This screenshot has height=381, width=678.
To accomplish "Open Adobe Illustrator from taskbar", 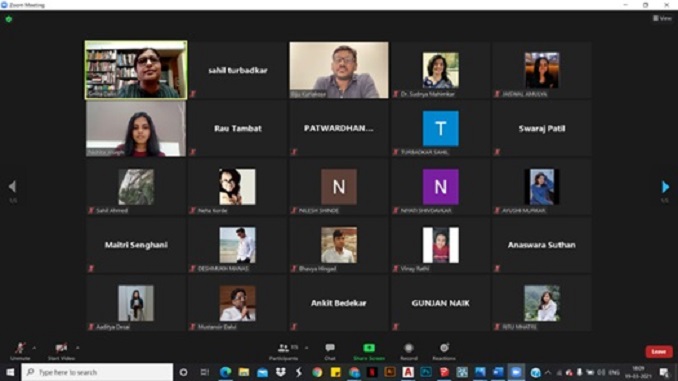I will (x=390, y=372).
